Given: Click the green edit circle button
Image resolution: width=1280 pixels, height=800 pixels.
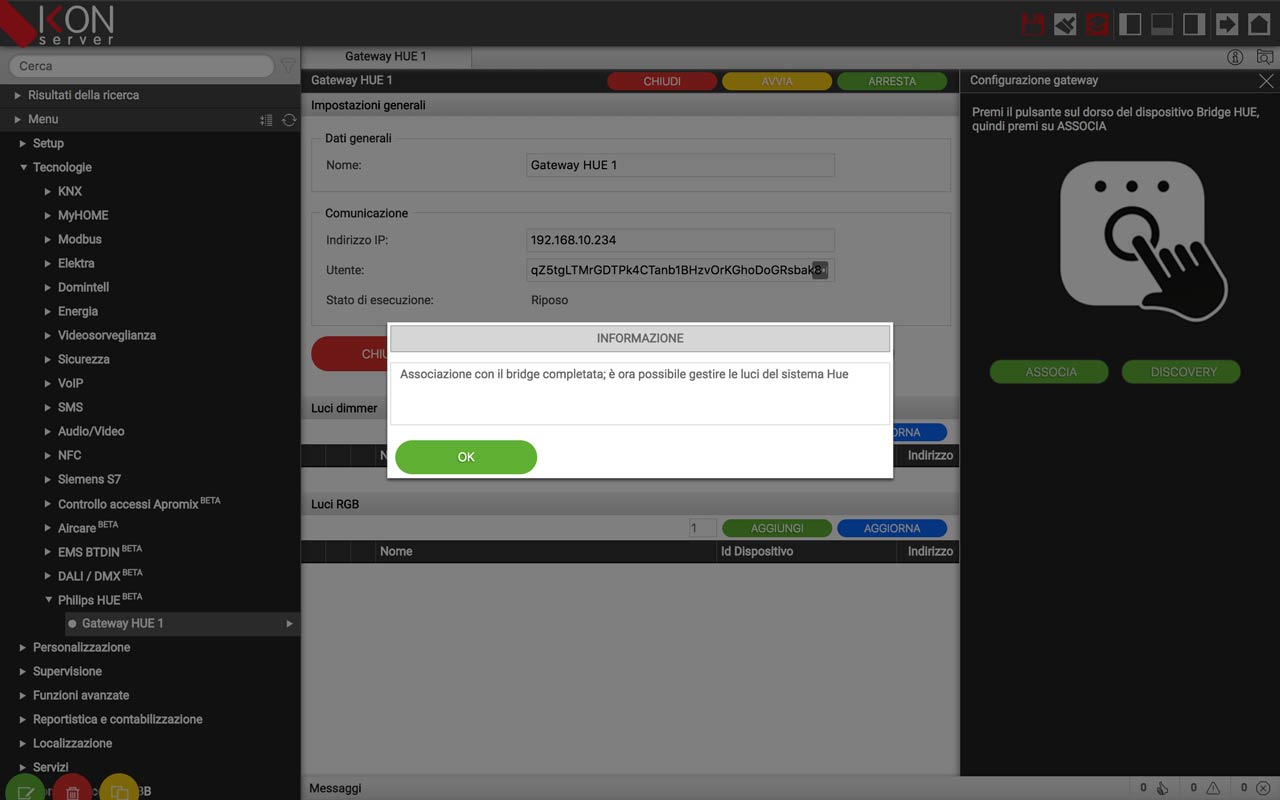Looking at the screenshot, I should [26, 789].
